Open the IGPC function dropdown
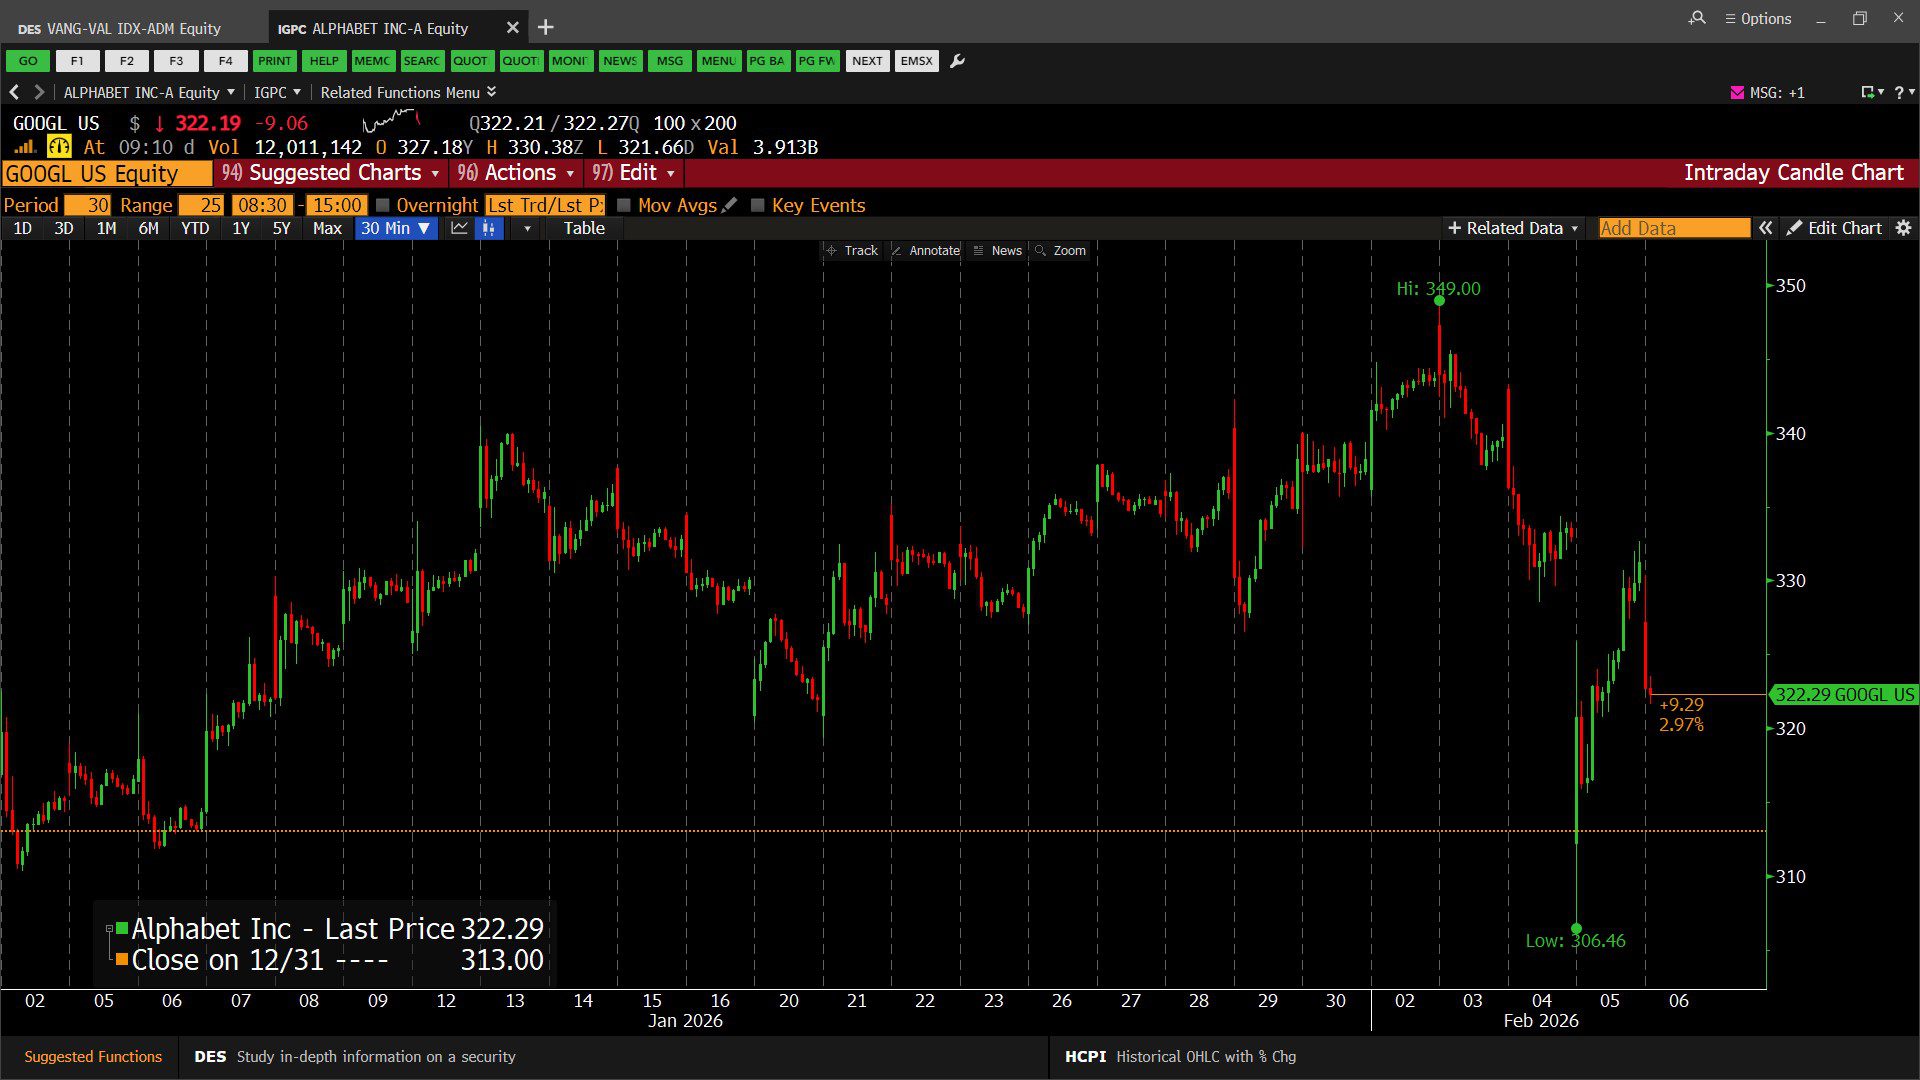The width and height of the screenshot is (1920, 1080). pyautogui.click(x=277, y=92)
